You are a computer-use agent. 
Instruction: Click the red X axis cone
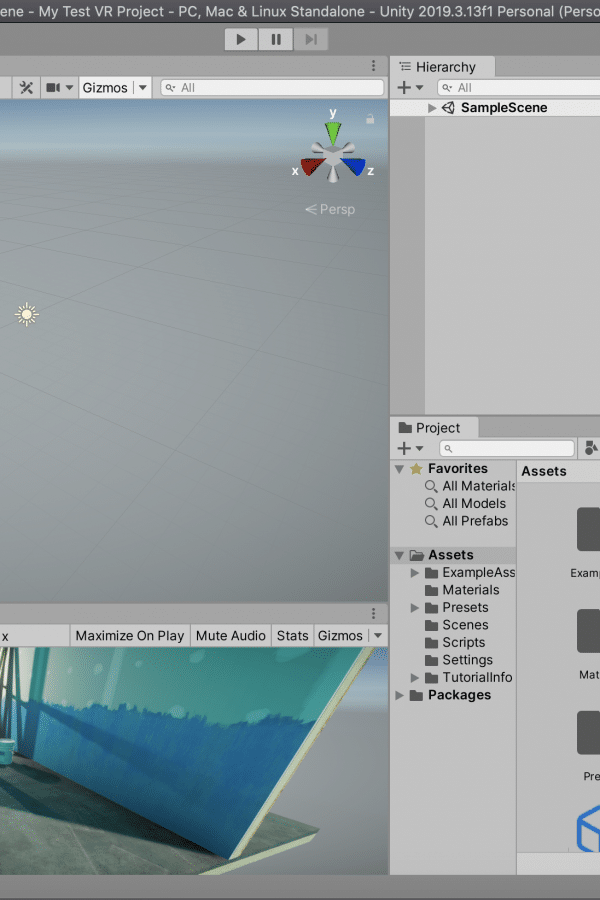312,166
